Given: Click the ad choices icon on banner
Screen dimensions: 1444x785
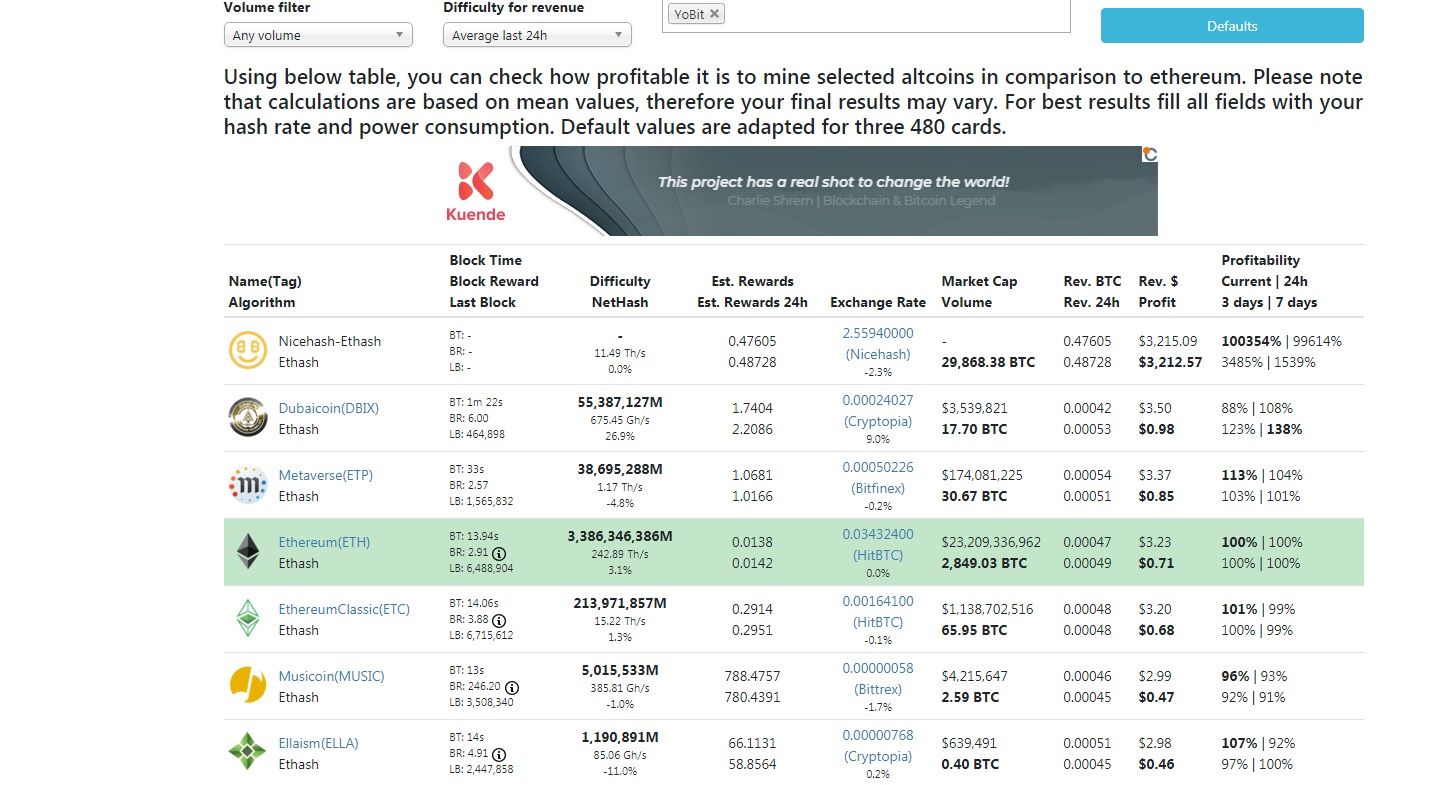Looking at the screenshot, I should [1150, 154].
